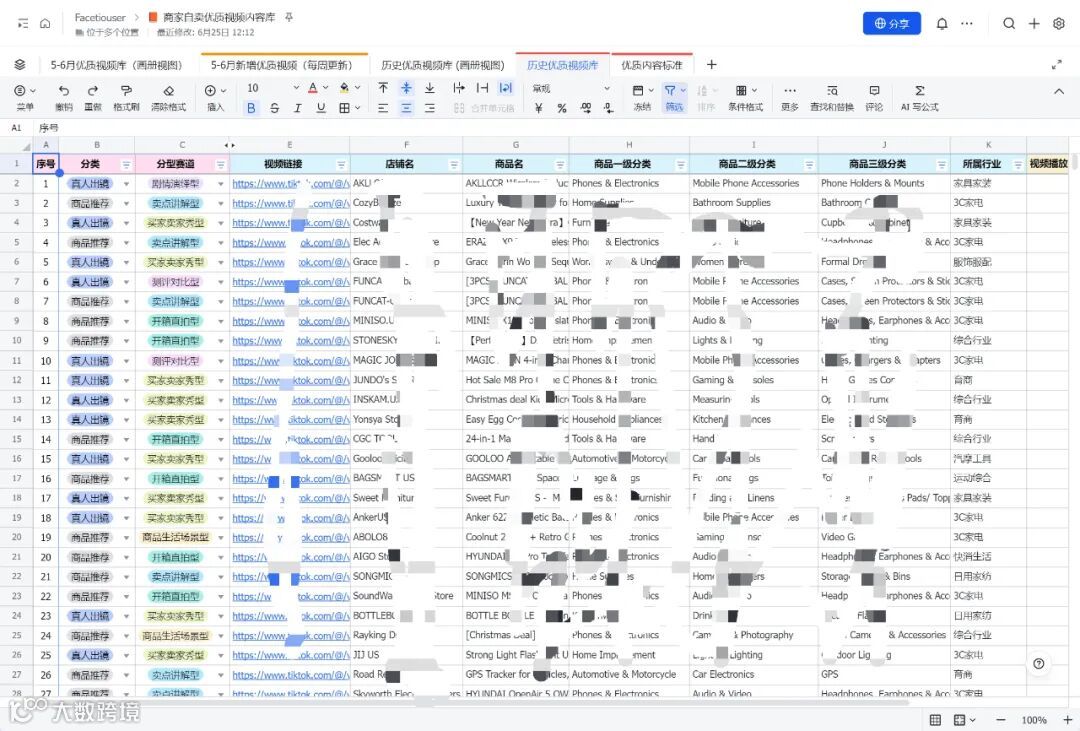Open AI formula writer (AI 写公式)
Screen dimensions: 1080x731
point(920,97)
